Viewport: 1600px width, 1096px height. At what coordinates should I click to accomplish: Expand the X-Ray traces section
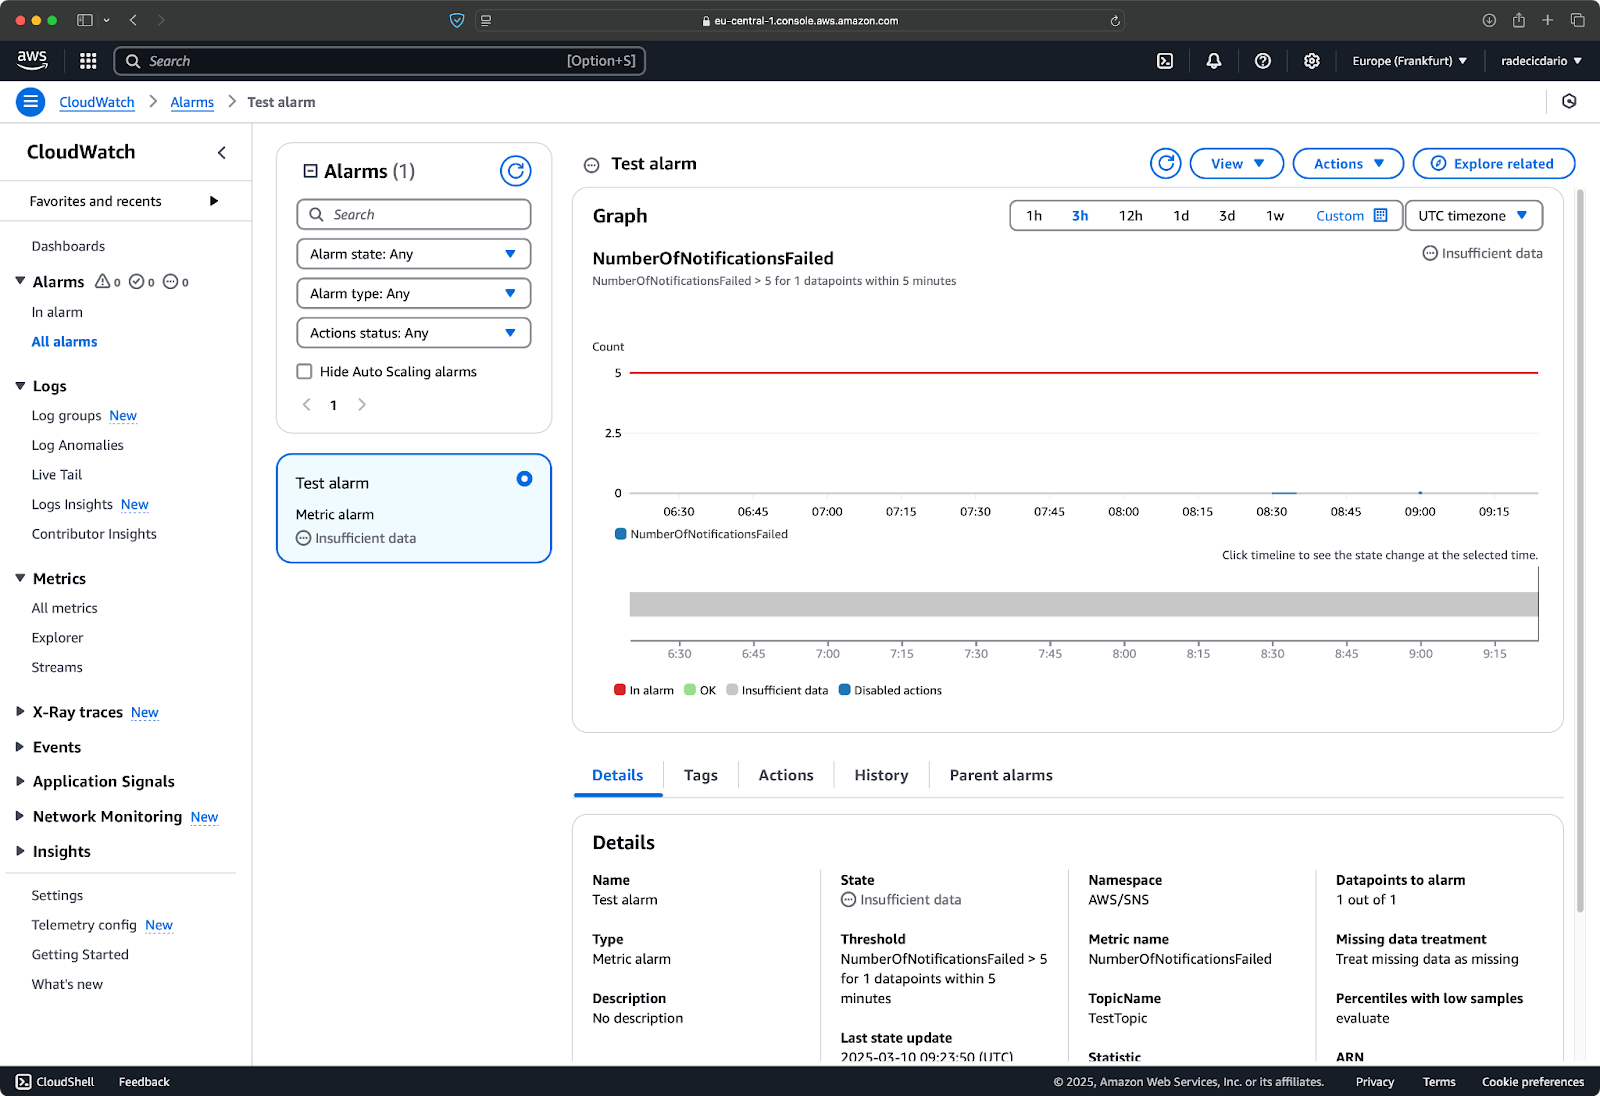20,712
